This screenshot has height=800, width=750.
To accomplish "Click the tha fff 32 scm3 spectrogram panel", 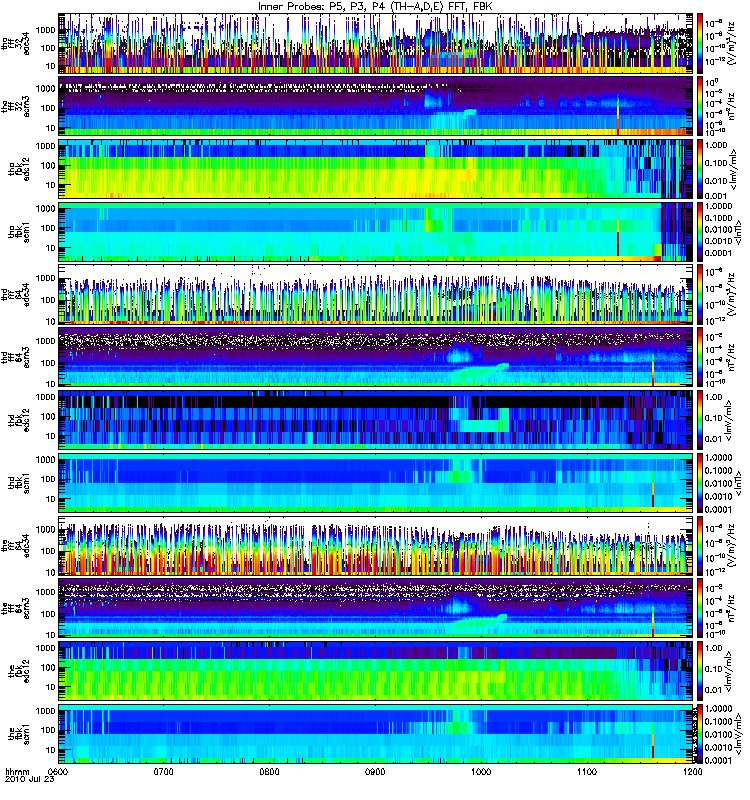I will [375, 106].
